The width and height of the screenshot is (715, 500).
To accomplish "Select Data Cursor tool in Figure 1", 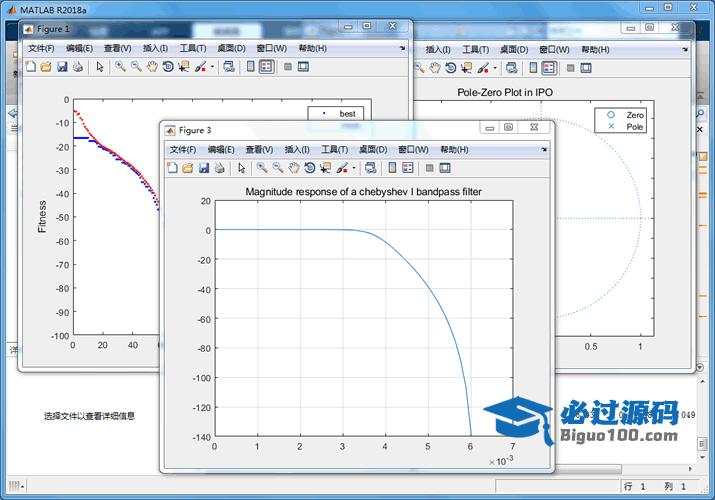I will [x=184, y=67].
